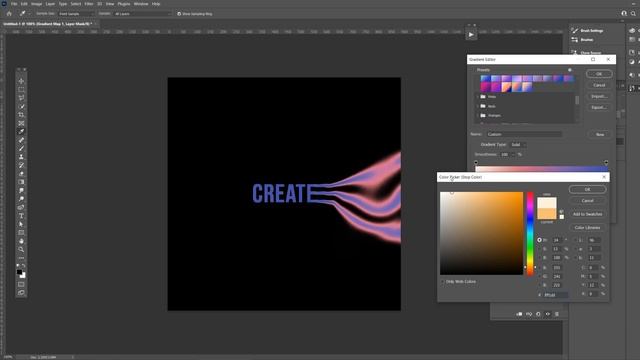Select the first blue gradient preset thumbnail
Viewport: 640px width, 360px height.
tap(485, 78)
